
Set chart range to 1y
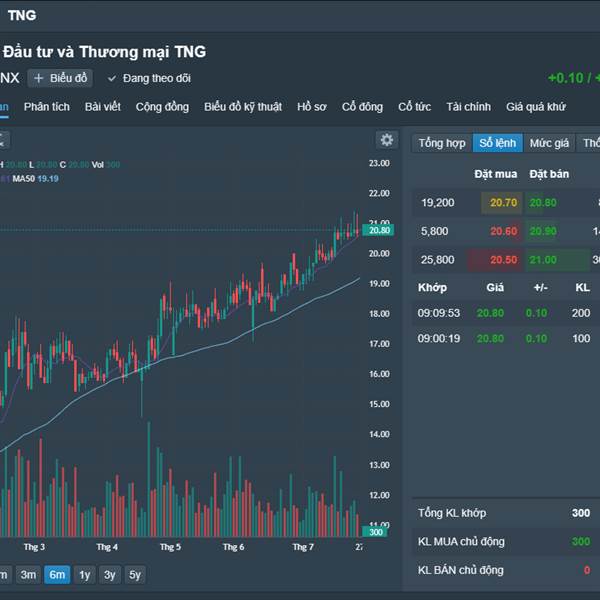(x=85, y=574)
